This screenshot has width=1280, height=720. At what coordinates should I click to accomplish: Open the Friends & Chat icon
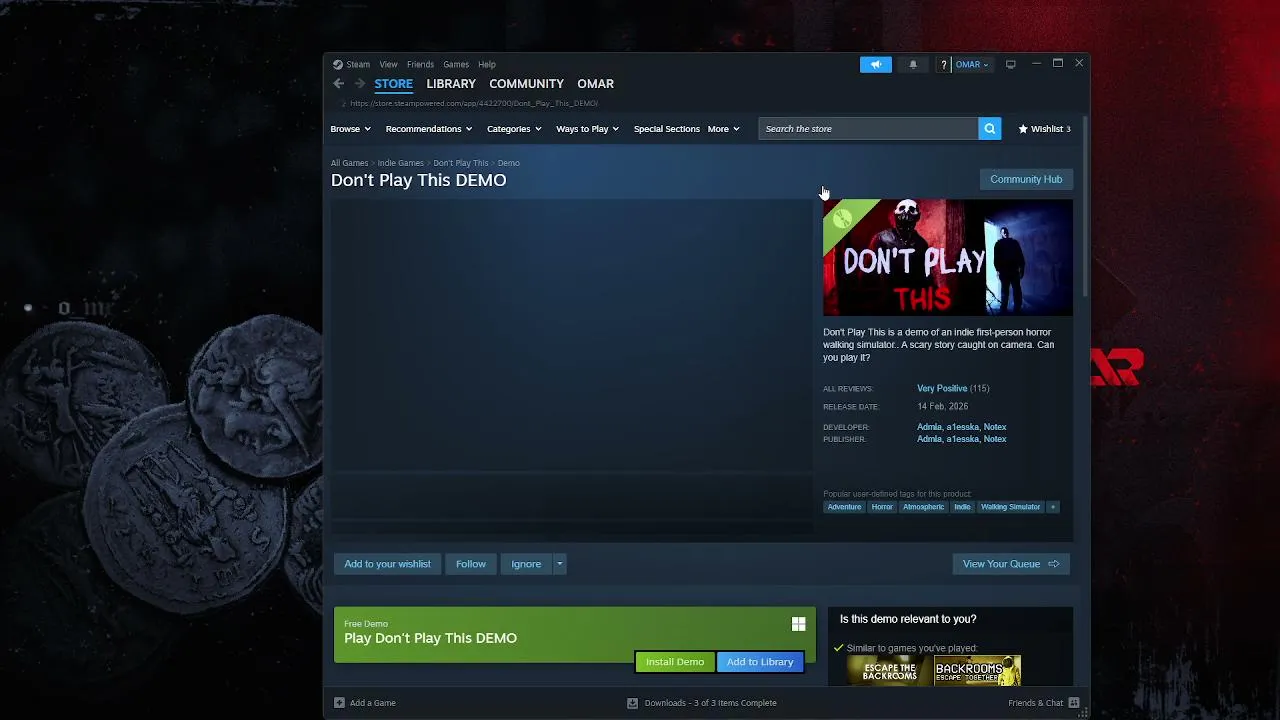pos(1074,703)
